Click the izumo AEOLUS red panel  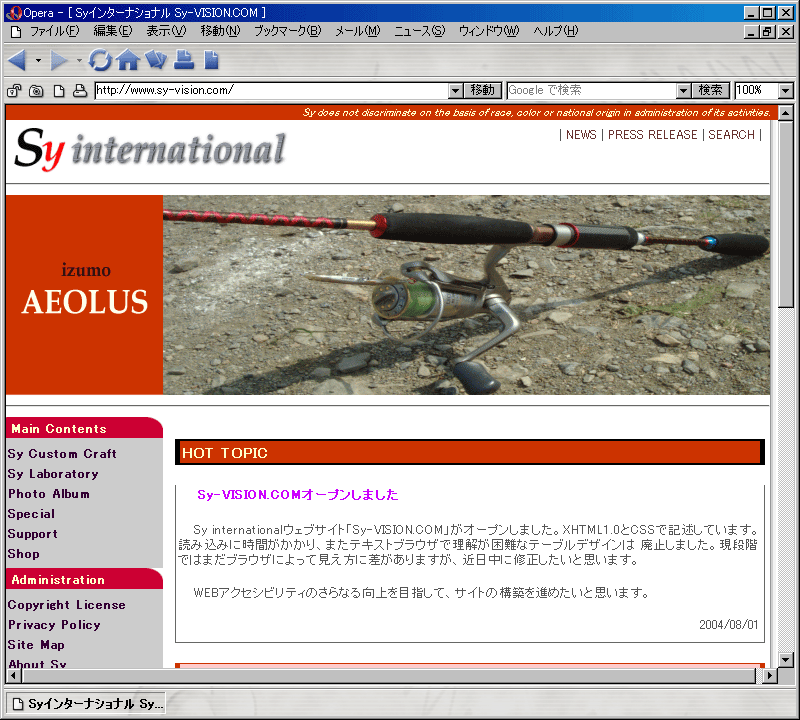point(85,295)
